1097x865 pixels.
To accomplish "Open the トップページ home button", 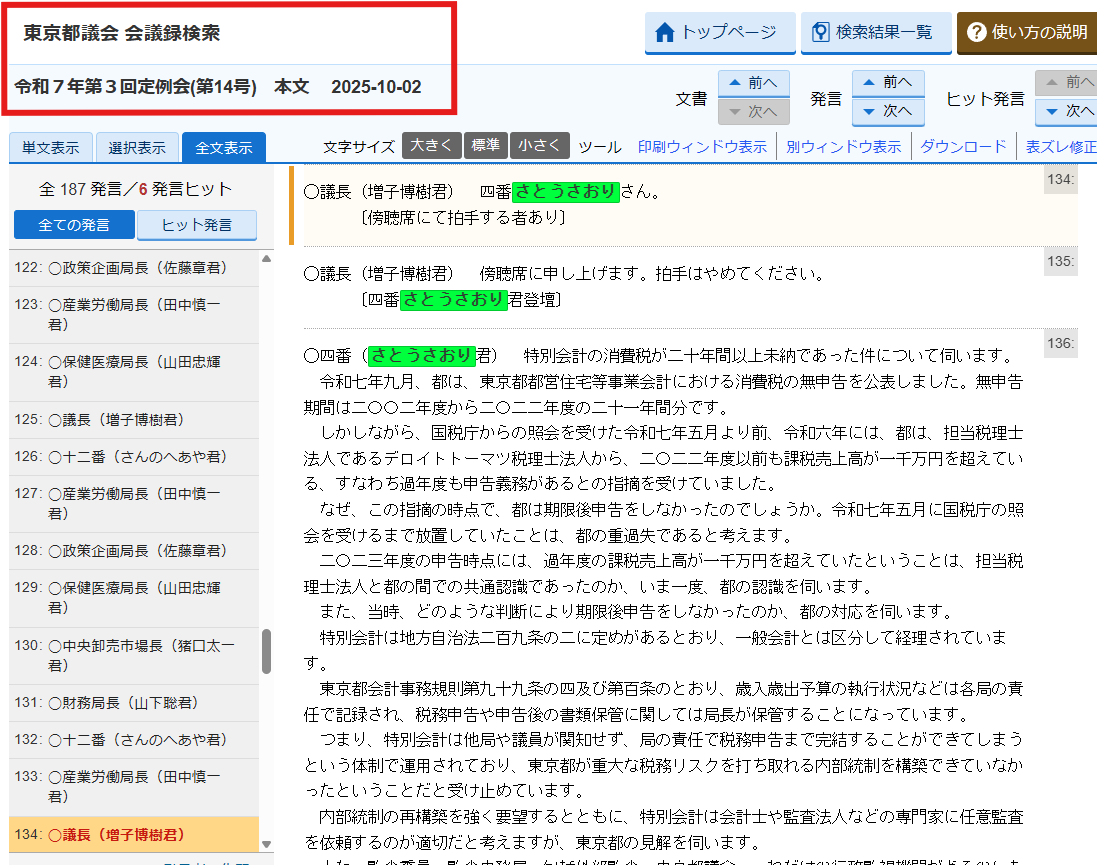I will 720,32.
